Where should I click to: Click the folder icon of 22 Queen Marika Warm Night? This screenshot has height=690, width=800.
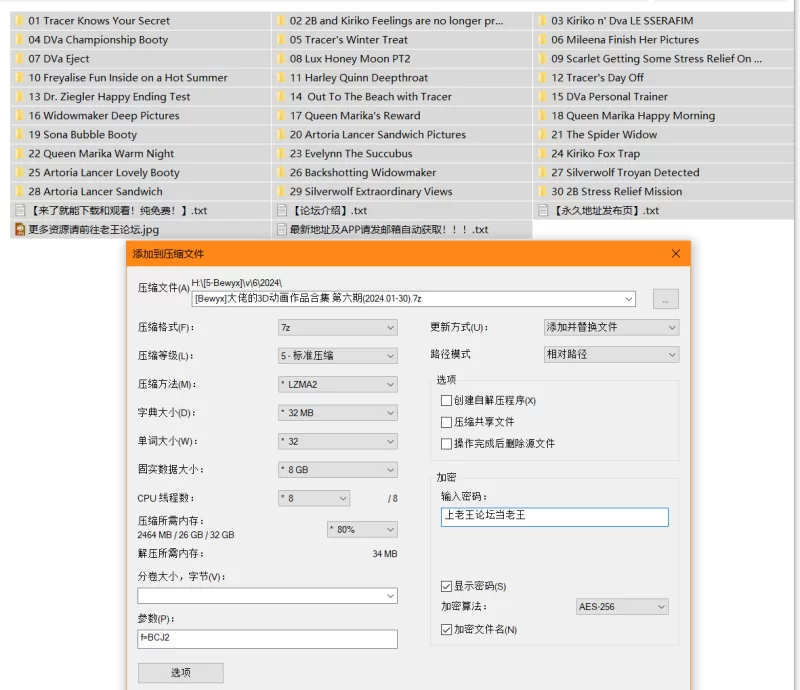[20, 154]
